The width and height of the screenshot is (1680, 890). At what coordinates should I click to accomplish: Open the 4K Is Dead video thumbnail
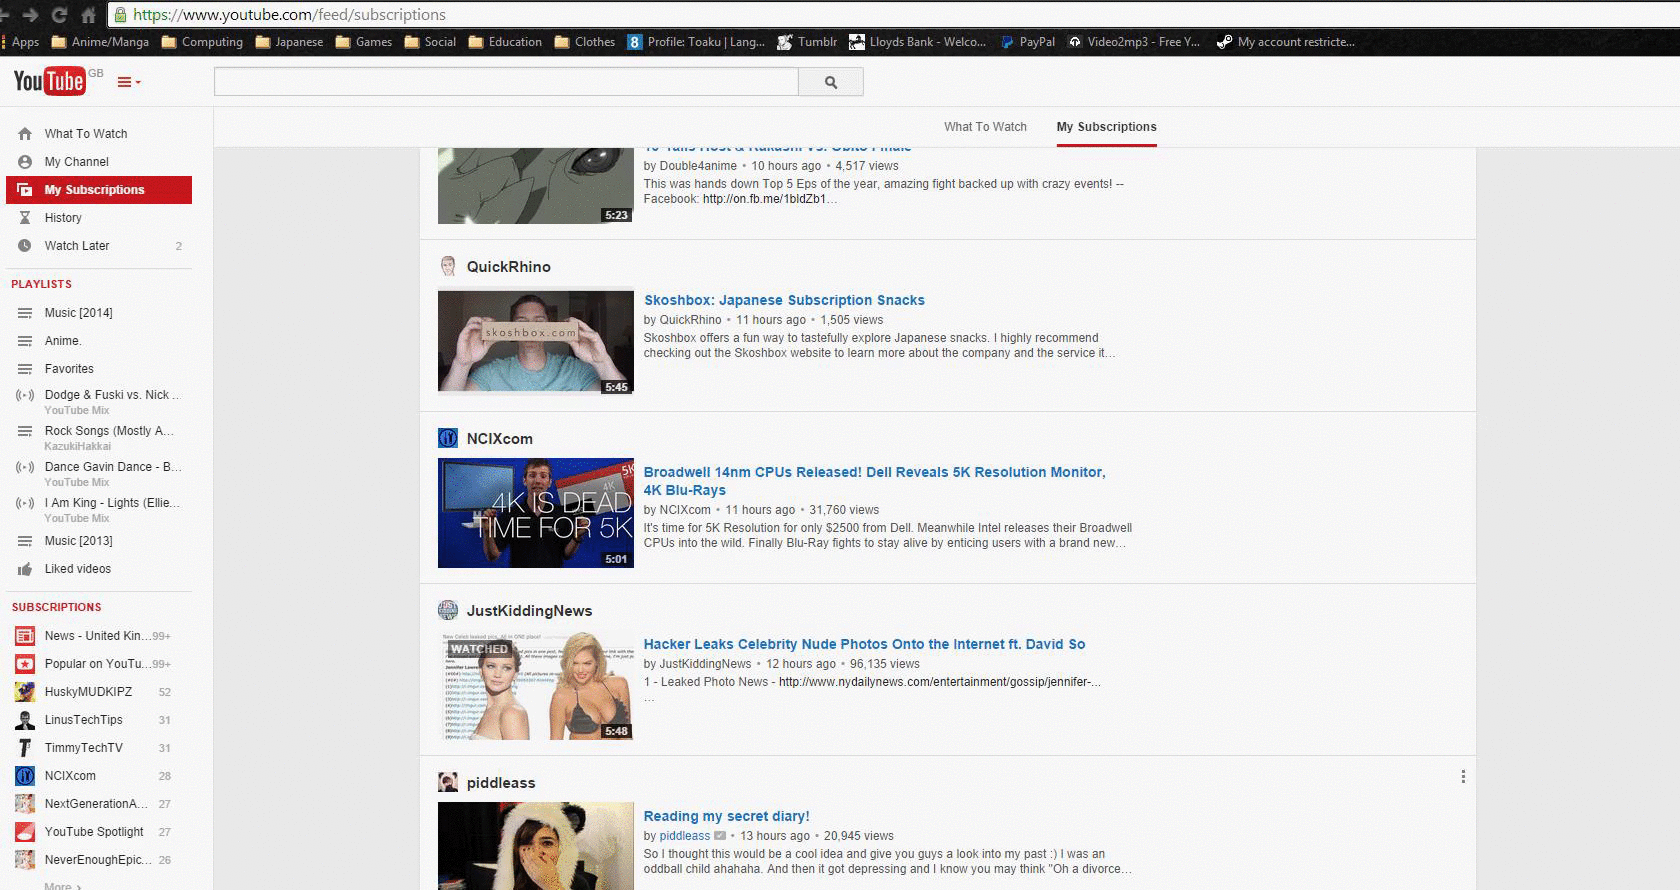pos(536,513)
